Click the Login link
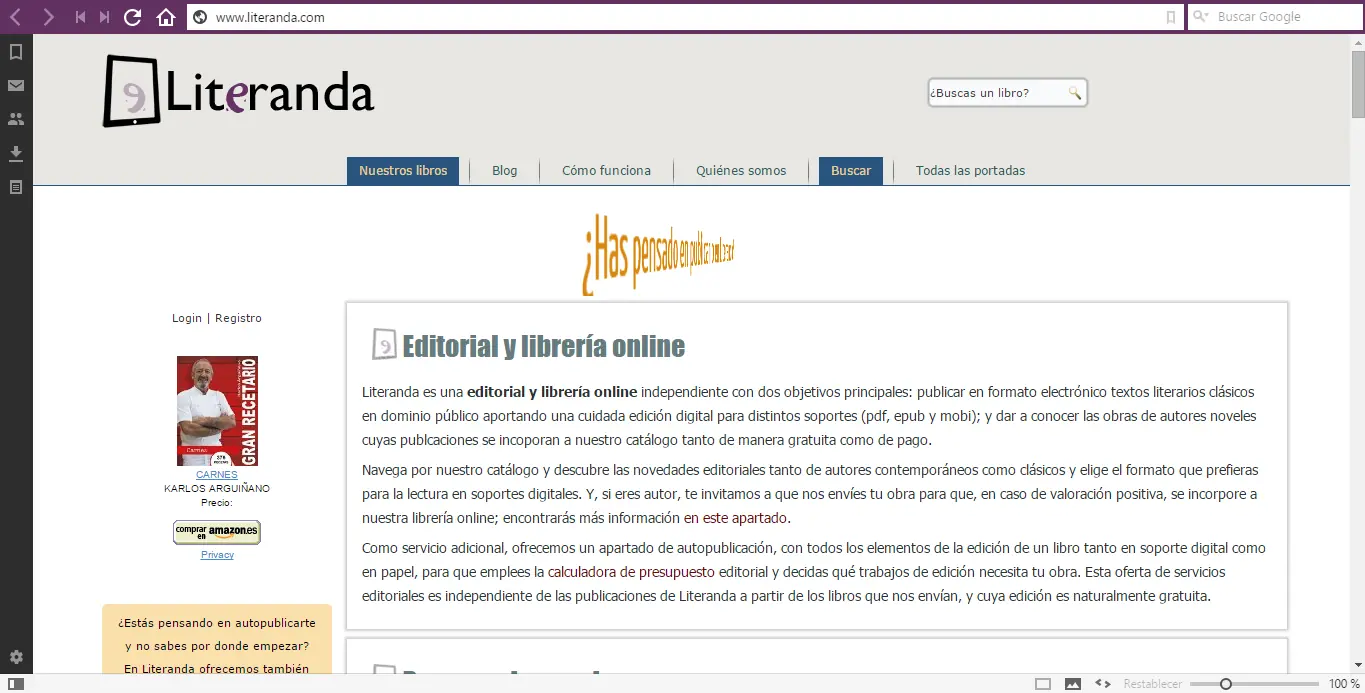The image size is (1365, 693). (x=187, y=318)
